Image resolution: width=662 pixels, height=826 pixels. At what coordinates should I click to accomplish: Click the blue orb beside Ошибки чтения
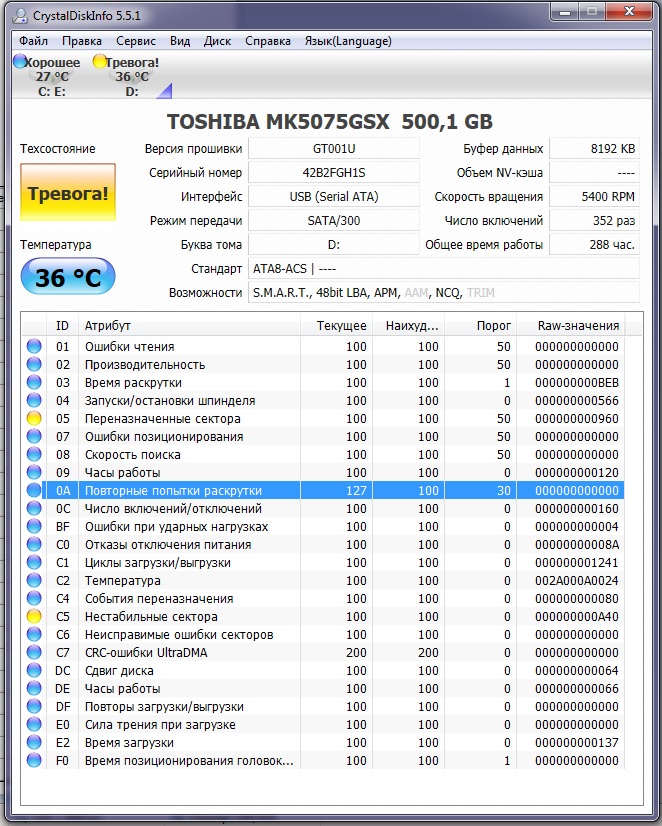click(34, 347)
